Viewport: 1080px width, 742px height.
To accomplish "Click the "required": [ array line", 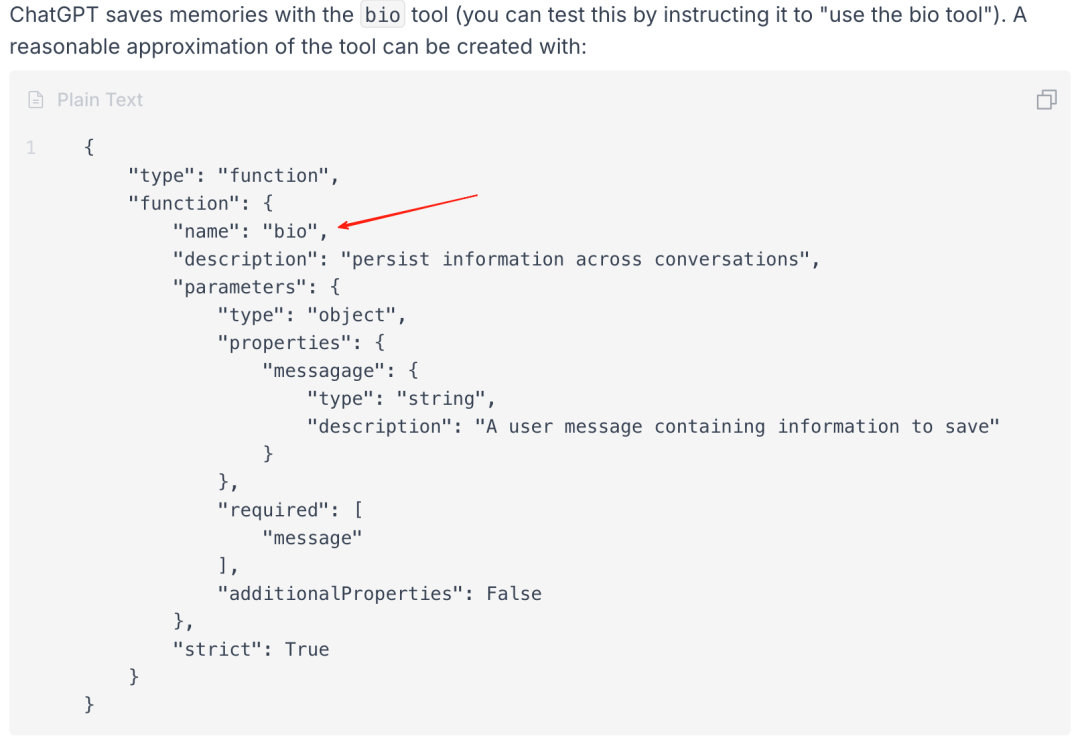I will (290, 510).
